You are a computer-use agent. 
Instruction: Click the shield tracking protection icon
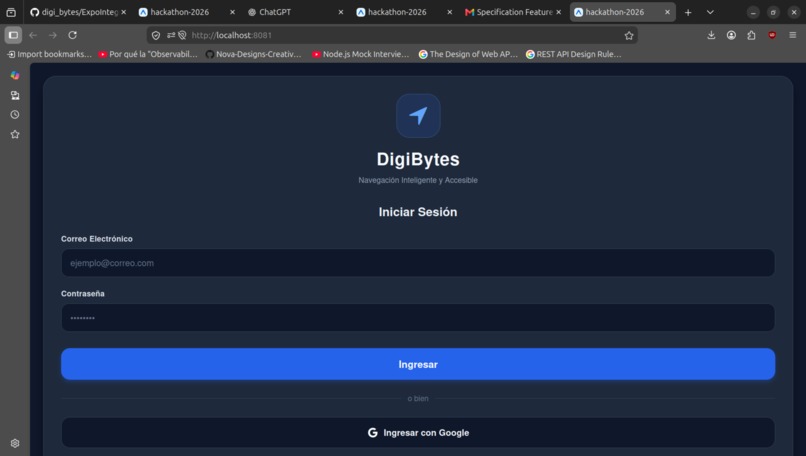tap(156, 35)
